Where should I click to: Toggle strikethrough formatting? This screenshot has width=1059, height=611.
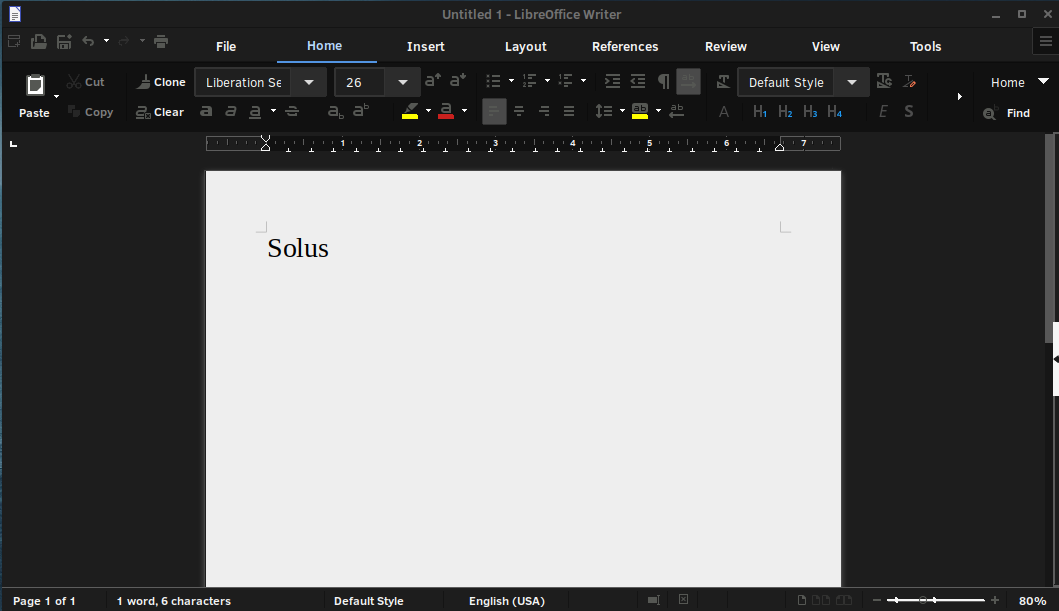292,111
